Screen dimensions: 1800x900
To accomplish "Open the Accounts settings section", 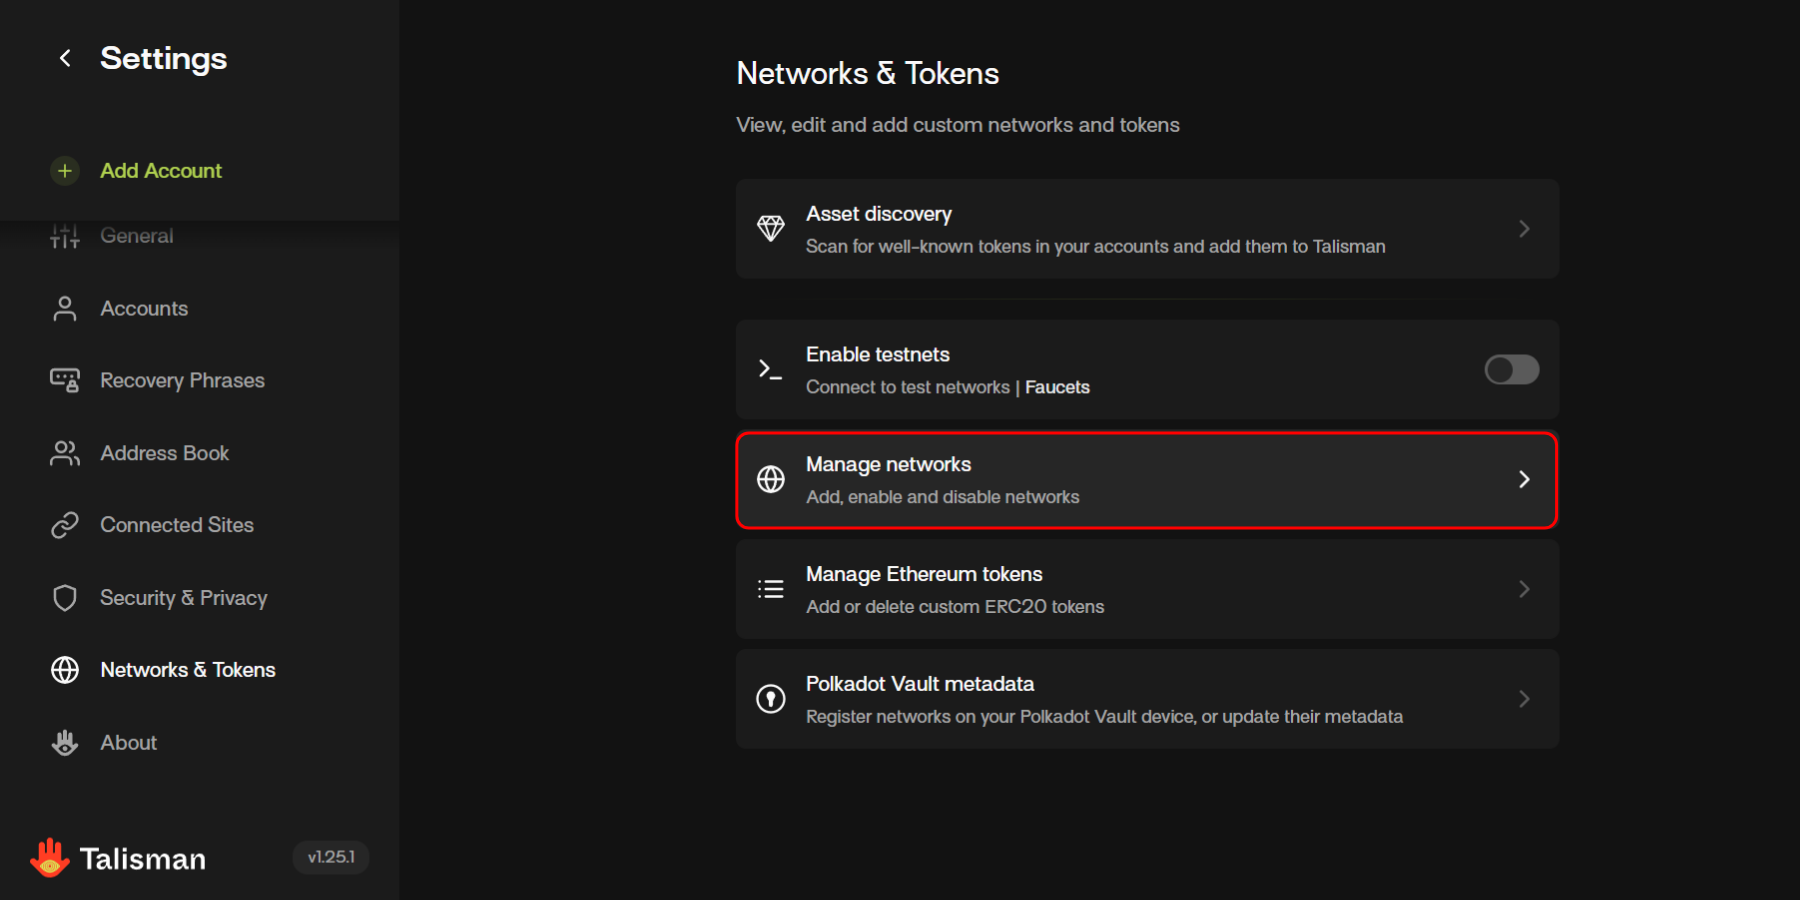I will point(144,309).
